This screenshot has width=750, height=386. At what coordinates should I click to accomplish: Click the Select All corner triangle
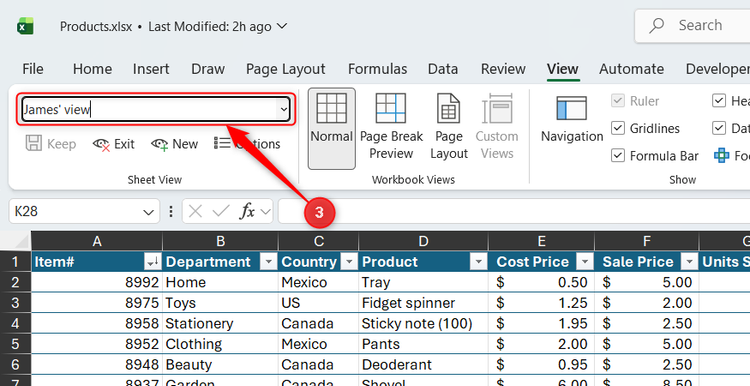point(15,242)
